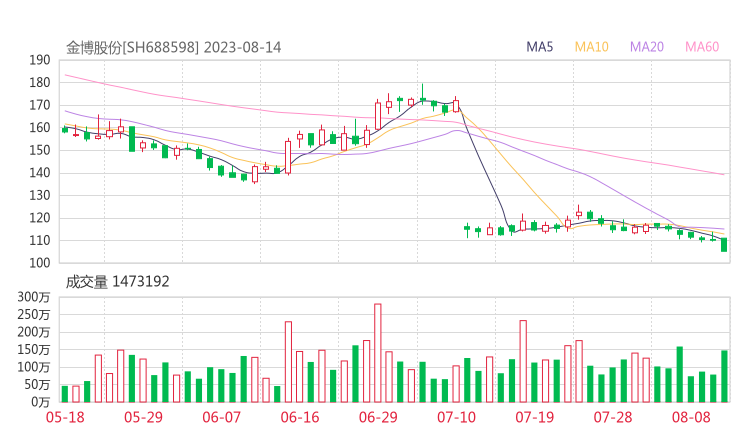Image resolution: width=740 pixels, height=440 pixels.
Task: Click the 140 price axis label
Action: [40, 173]
